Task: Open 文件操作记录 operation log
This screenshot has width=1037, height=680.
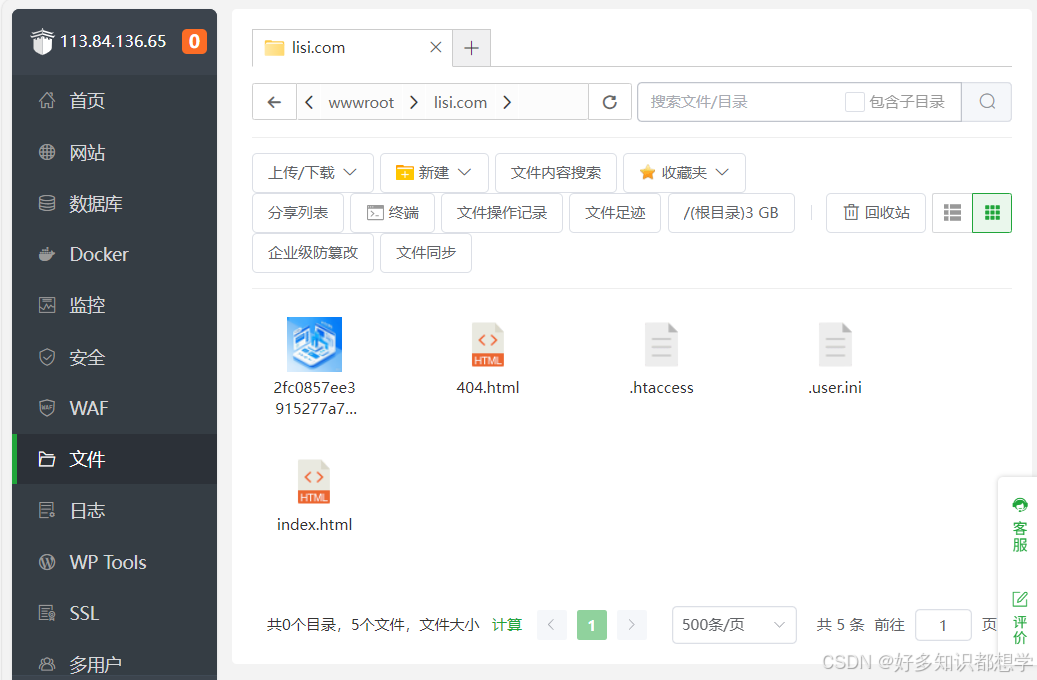Action: (x=502, y=213)
